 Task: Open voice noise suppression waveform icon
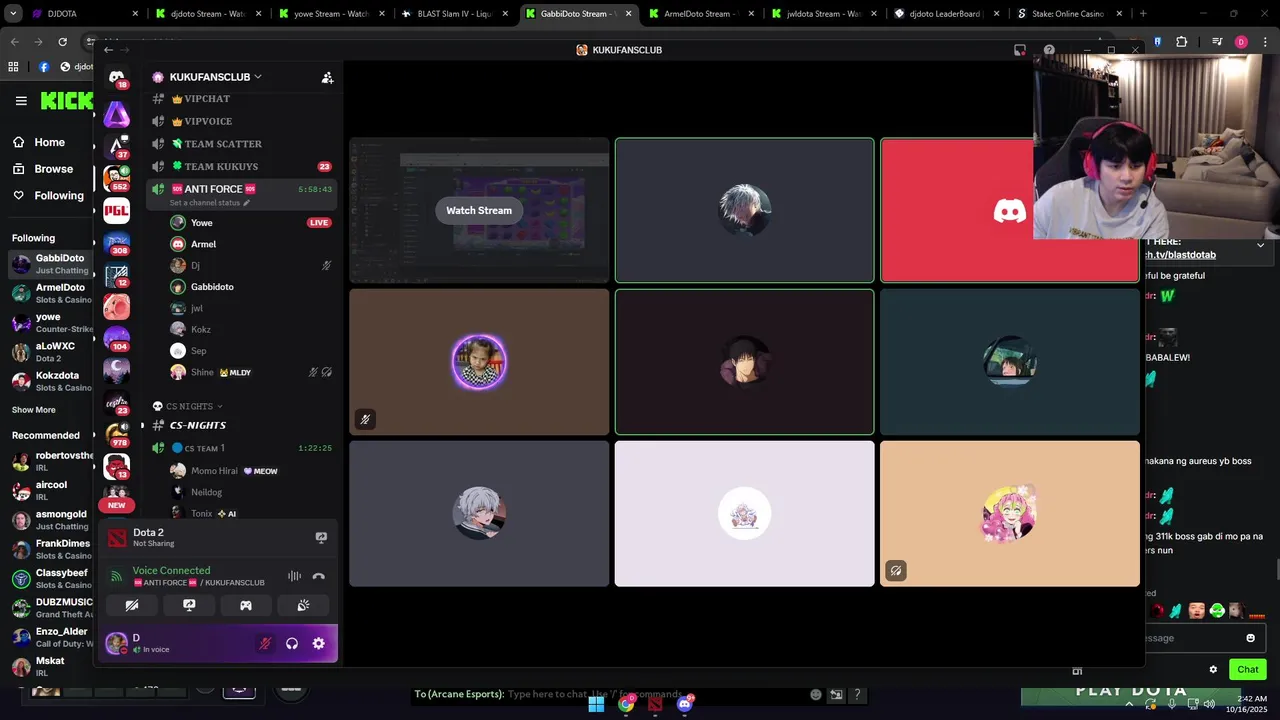(294, 576)
